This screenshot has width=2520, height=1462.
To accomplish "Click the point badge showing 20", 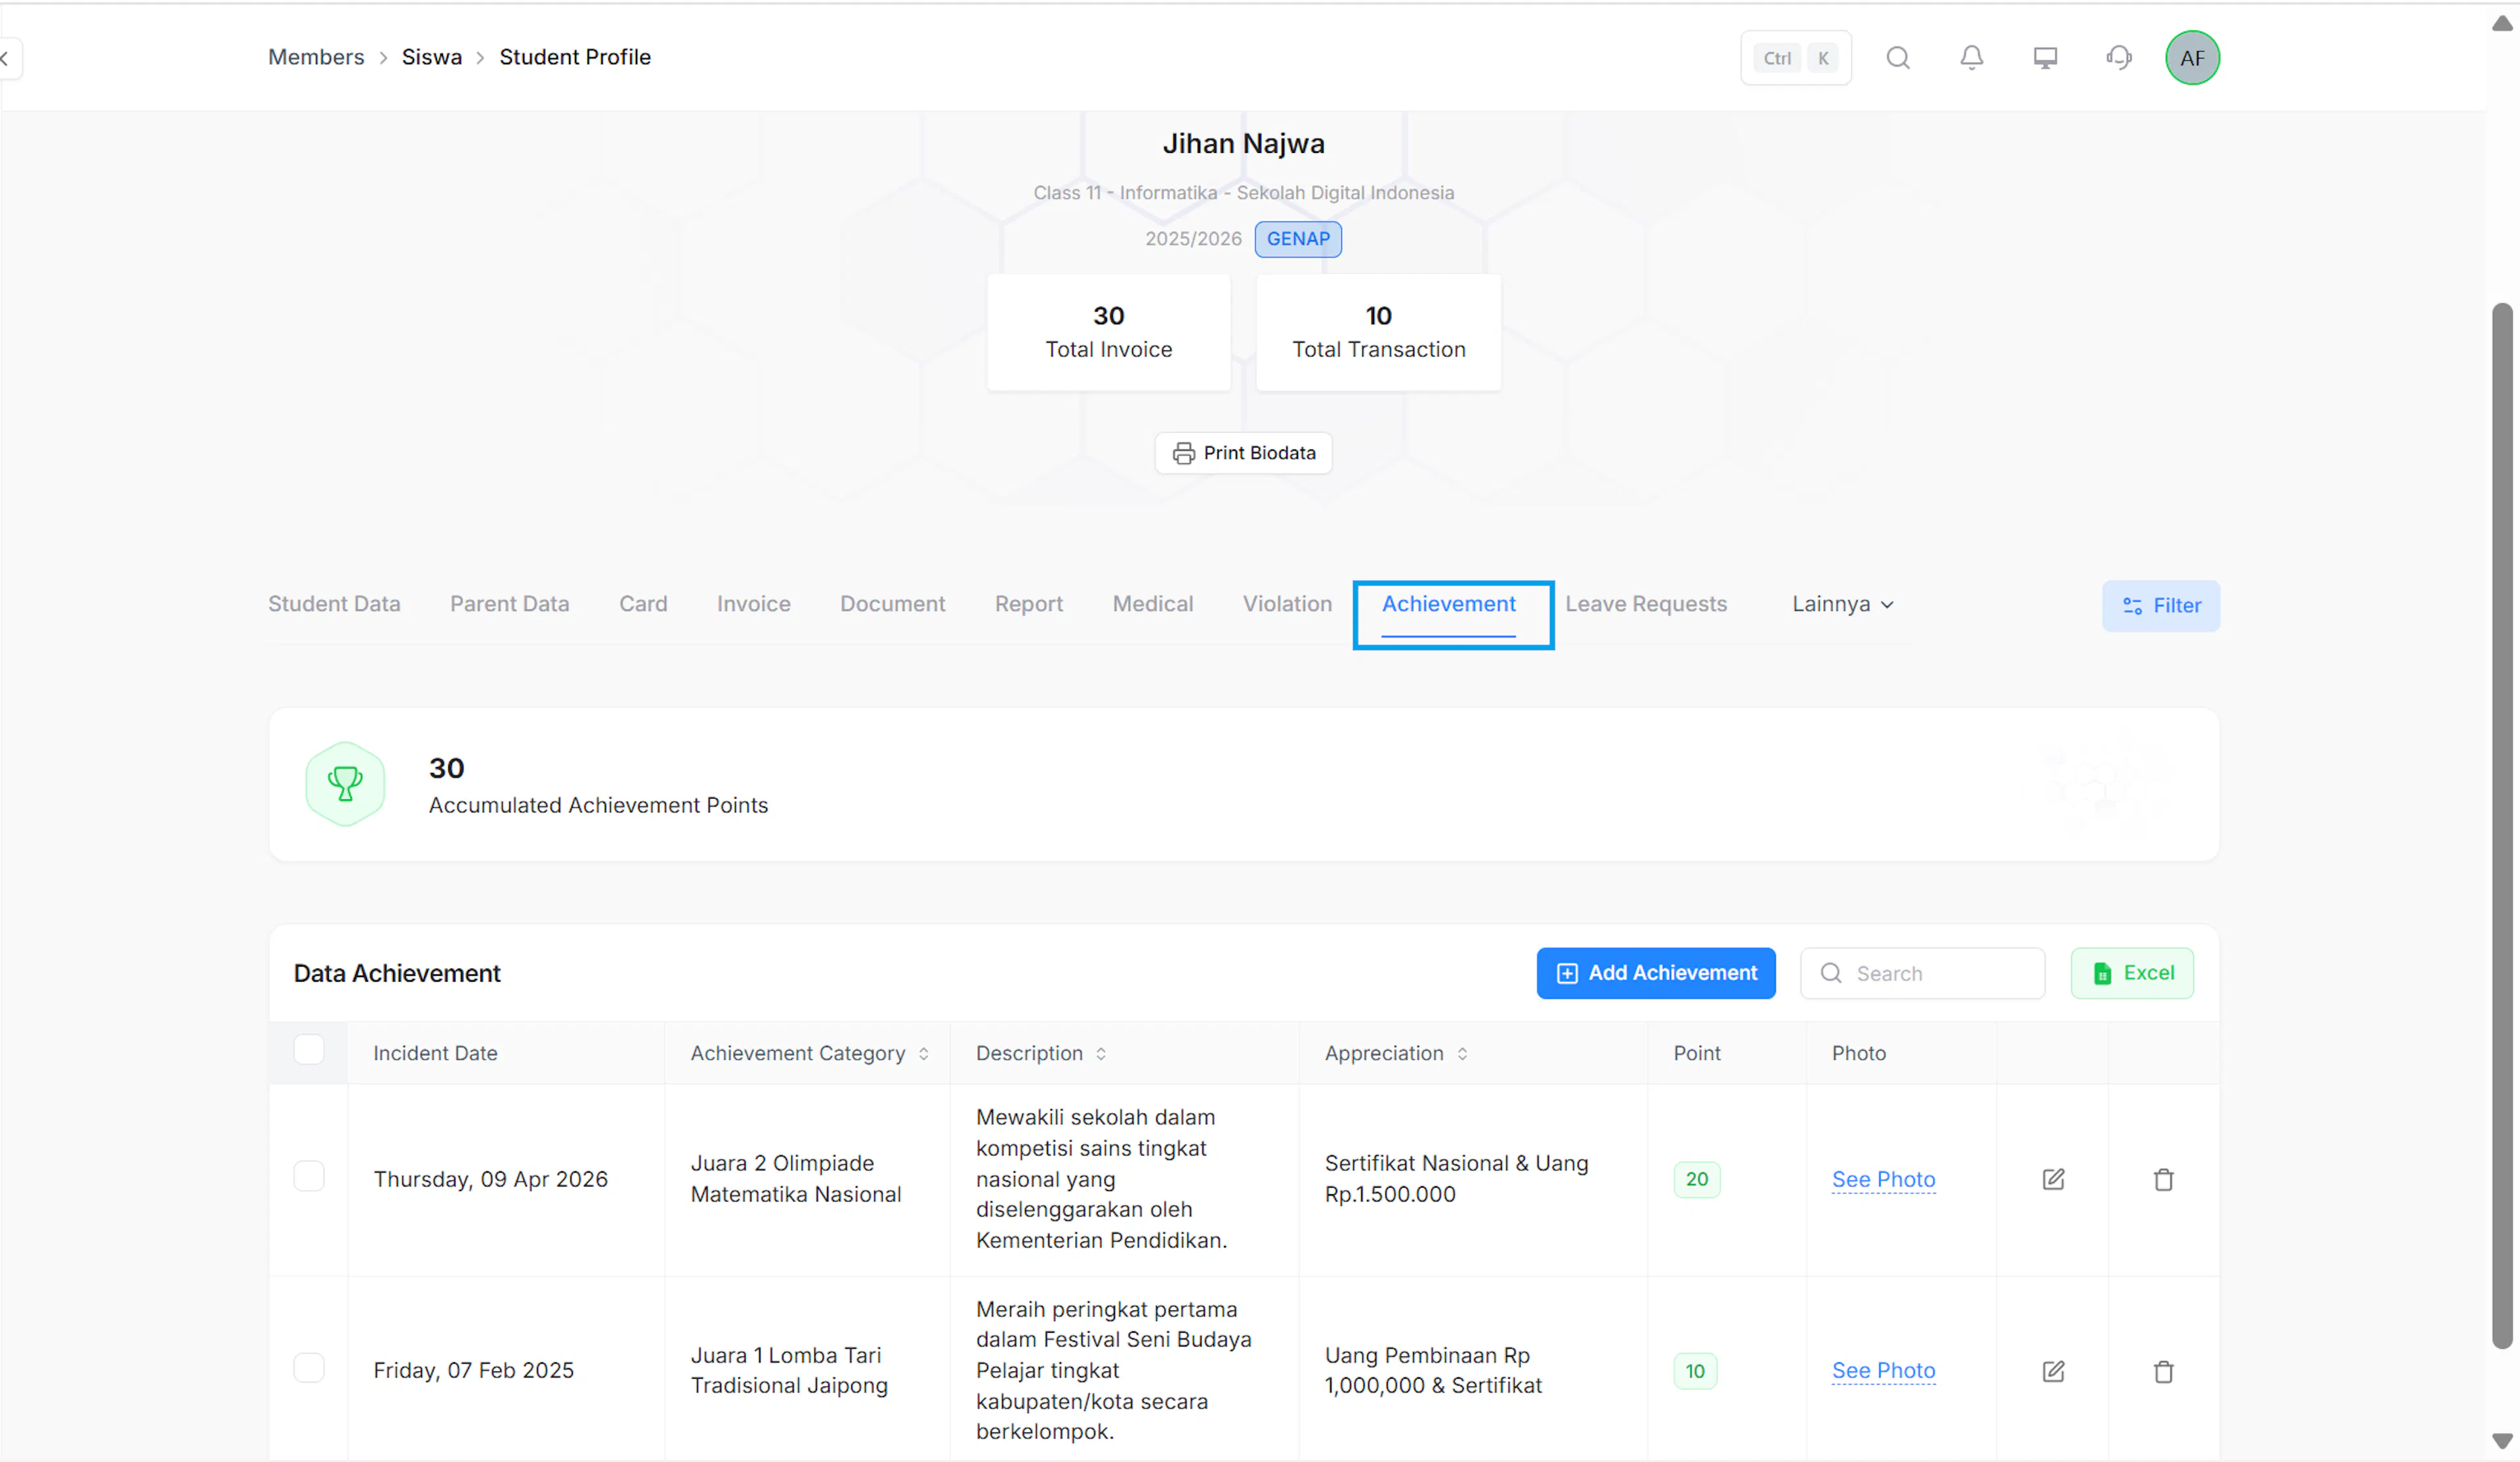I will point(1696,1179).
